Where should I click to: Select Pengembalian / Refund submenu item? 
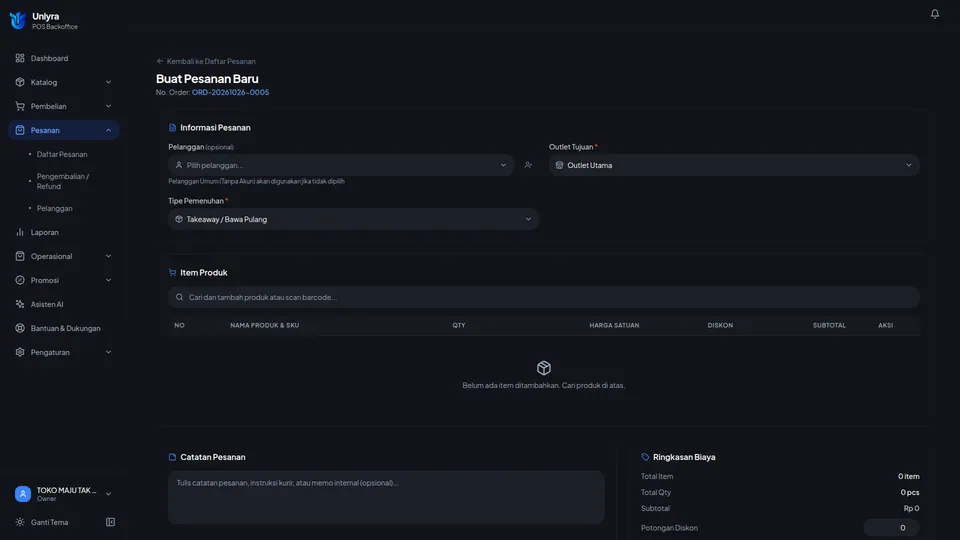[62, 181]
